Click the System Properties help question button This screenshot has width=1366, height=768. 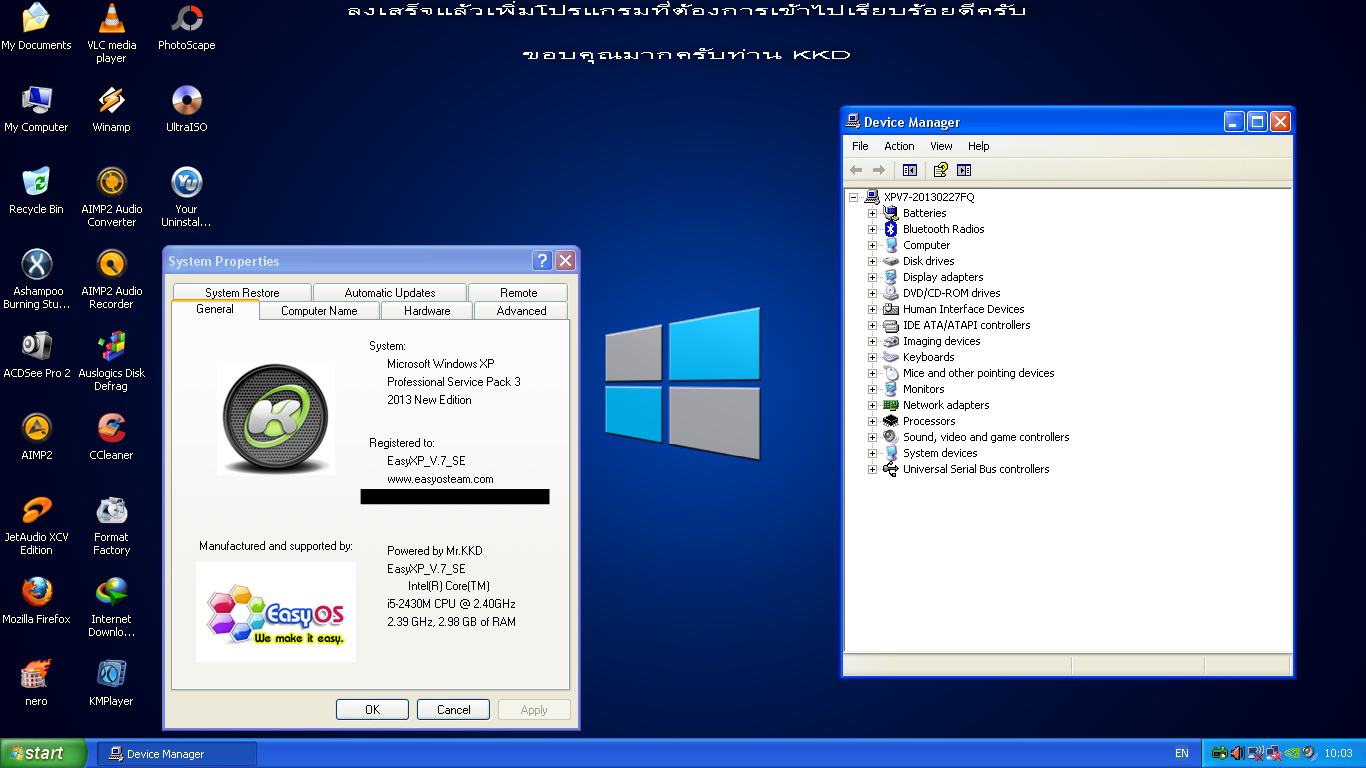[542, 261]
